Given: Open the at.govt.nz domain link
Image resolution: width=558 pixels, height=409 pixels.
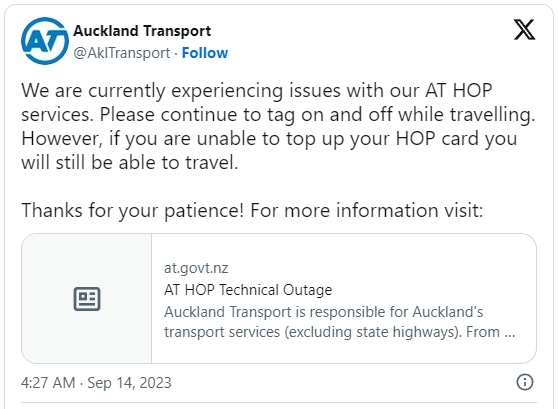Looking at the screenshot, I should [x=196, y=268].
